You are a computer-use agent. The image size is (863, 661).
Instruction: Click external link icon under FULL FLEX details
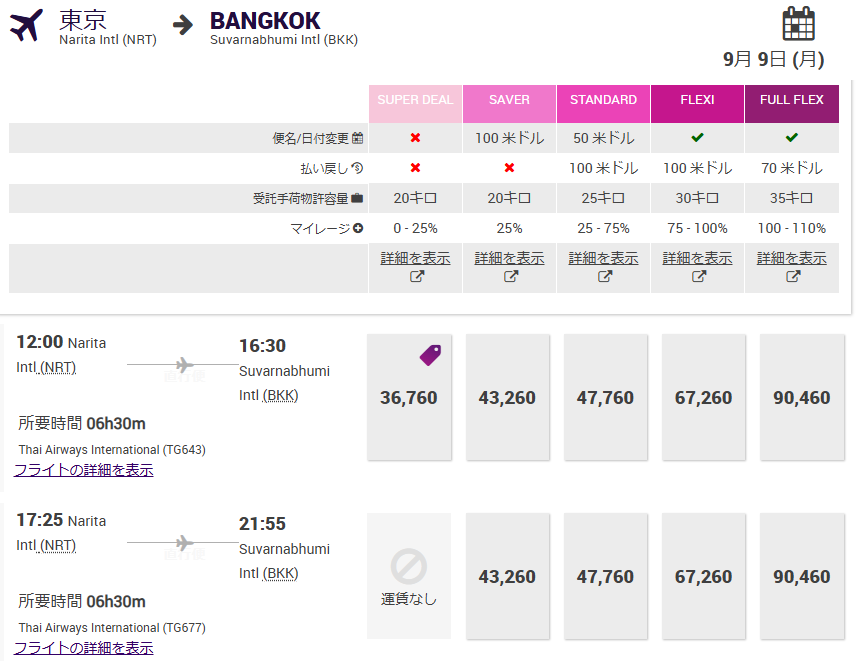click(792, 277)
